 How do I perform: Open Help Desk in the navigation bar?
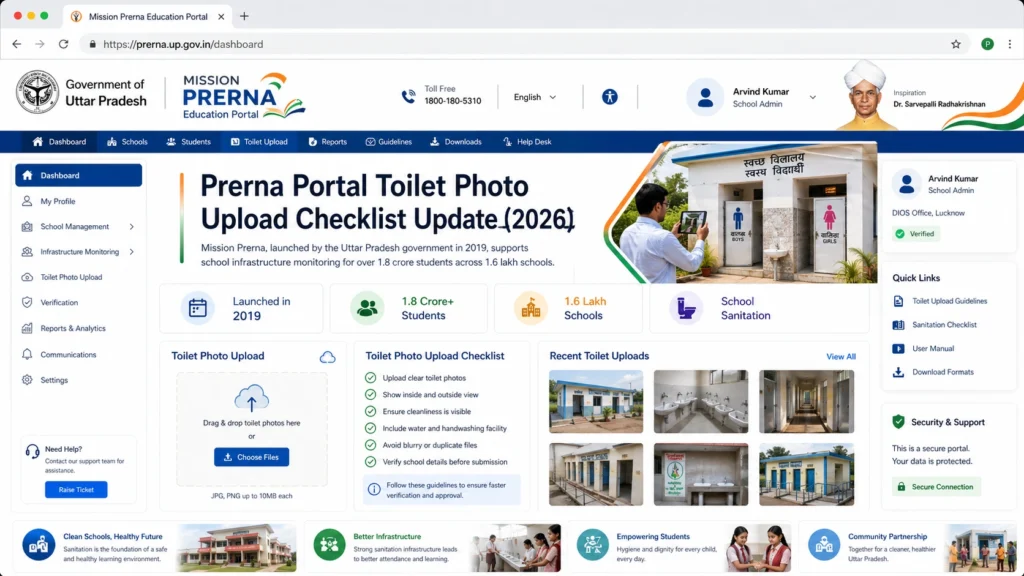click(x=527, y=142)
